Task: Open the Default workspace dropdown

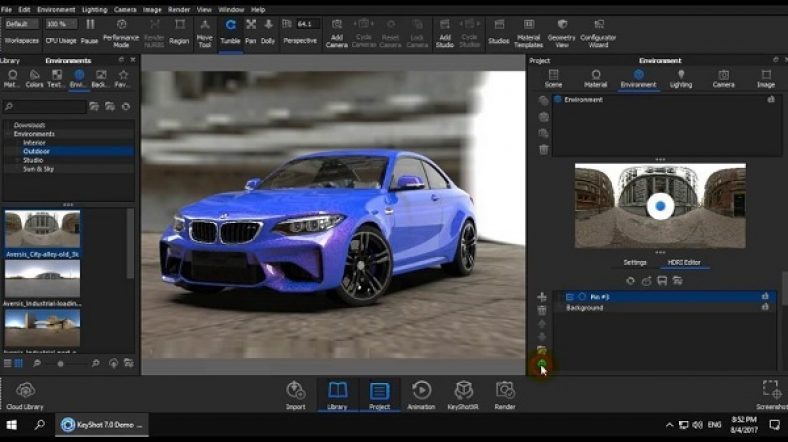Action: click(22, 23)
